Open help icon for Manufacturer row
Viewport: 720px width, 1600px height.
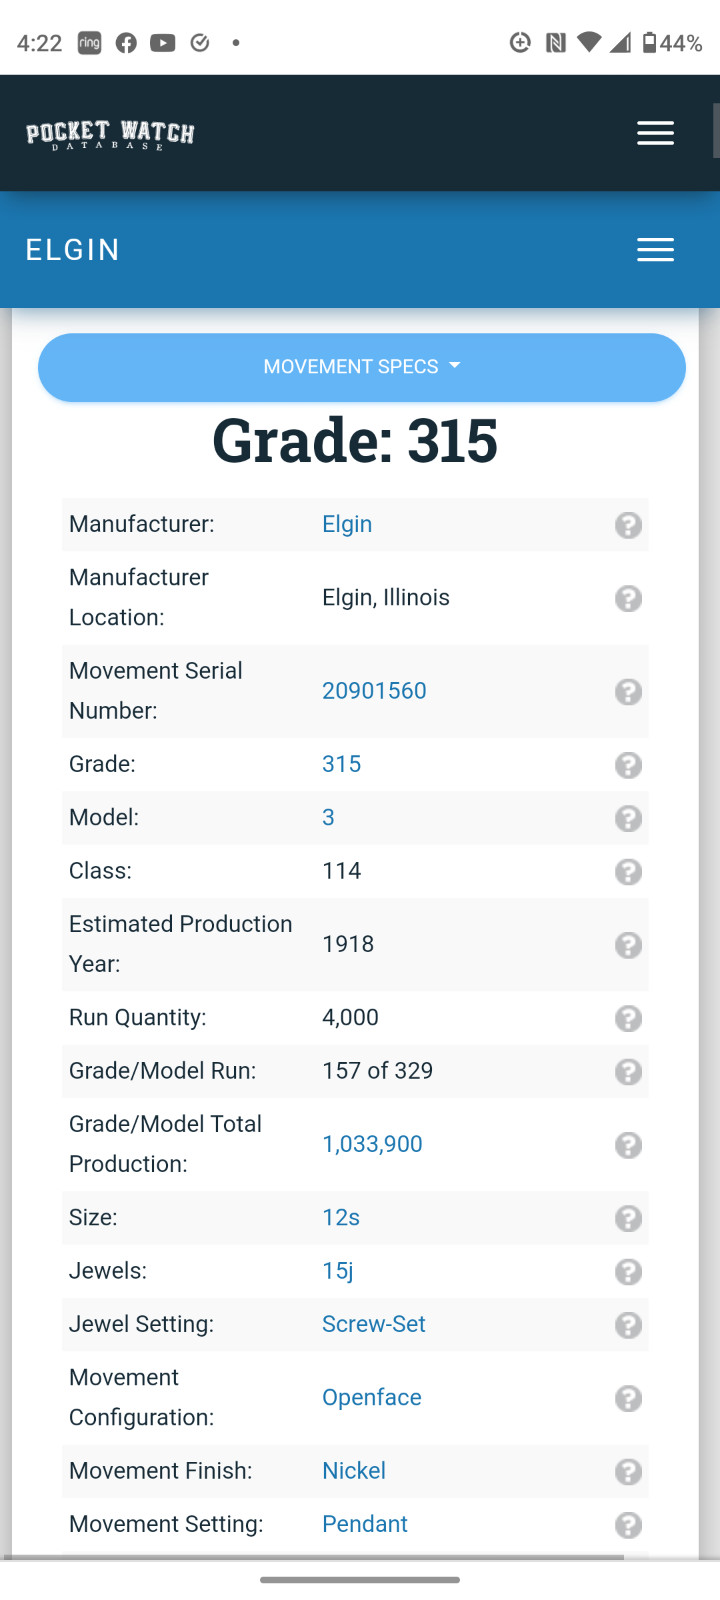coord(628,525)
